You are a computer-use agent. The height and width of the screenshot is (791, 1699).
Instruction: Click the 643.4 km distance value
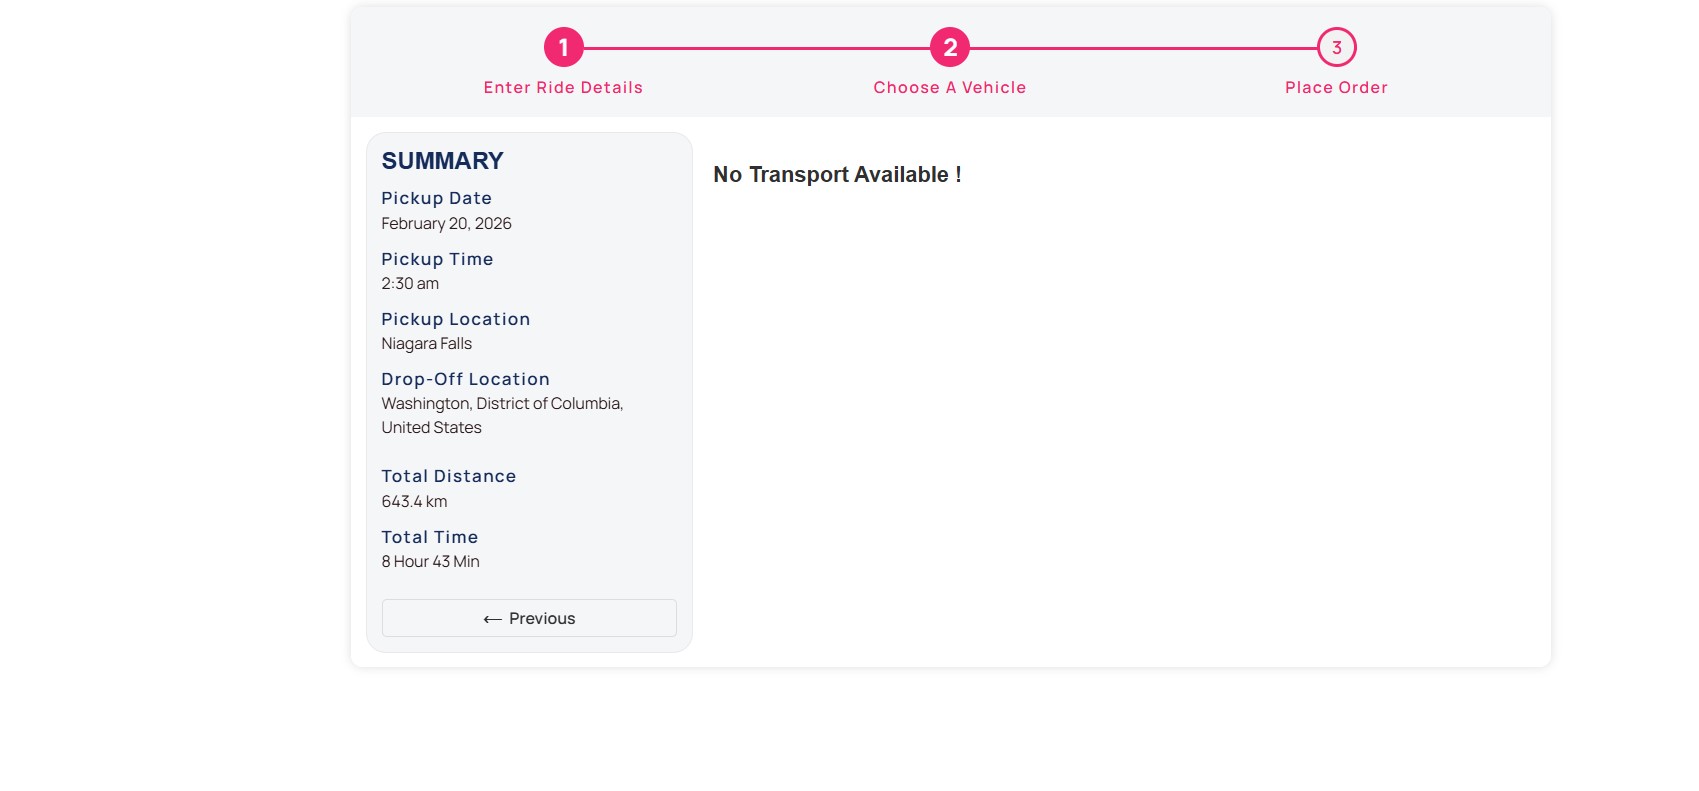pyautogui.click(x=414, y=502)
